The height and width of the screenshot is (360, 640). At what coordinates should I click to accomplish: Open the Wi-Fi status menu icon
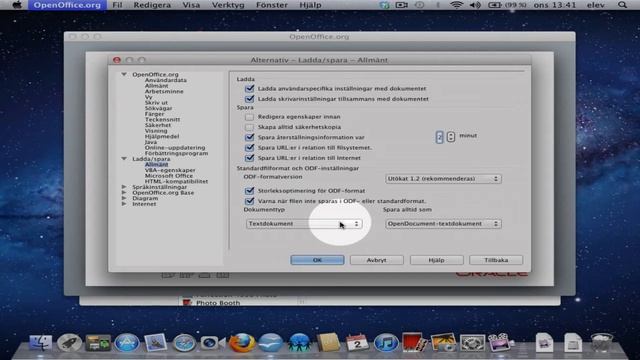click(457, 5)
